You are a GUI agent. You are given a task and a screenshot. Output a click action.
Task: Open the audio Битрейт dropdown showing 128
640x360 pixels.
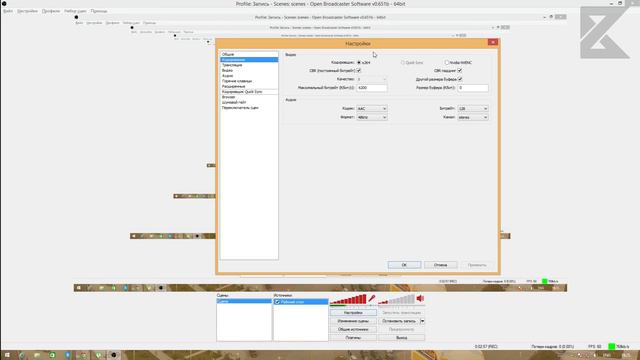coord(473,109)
